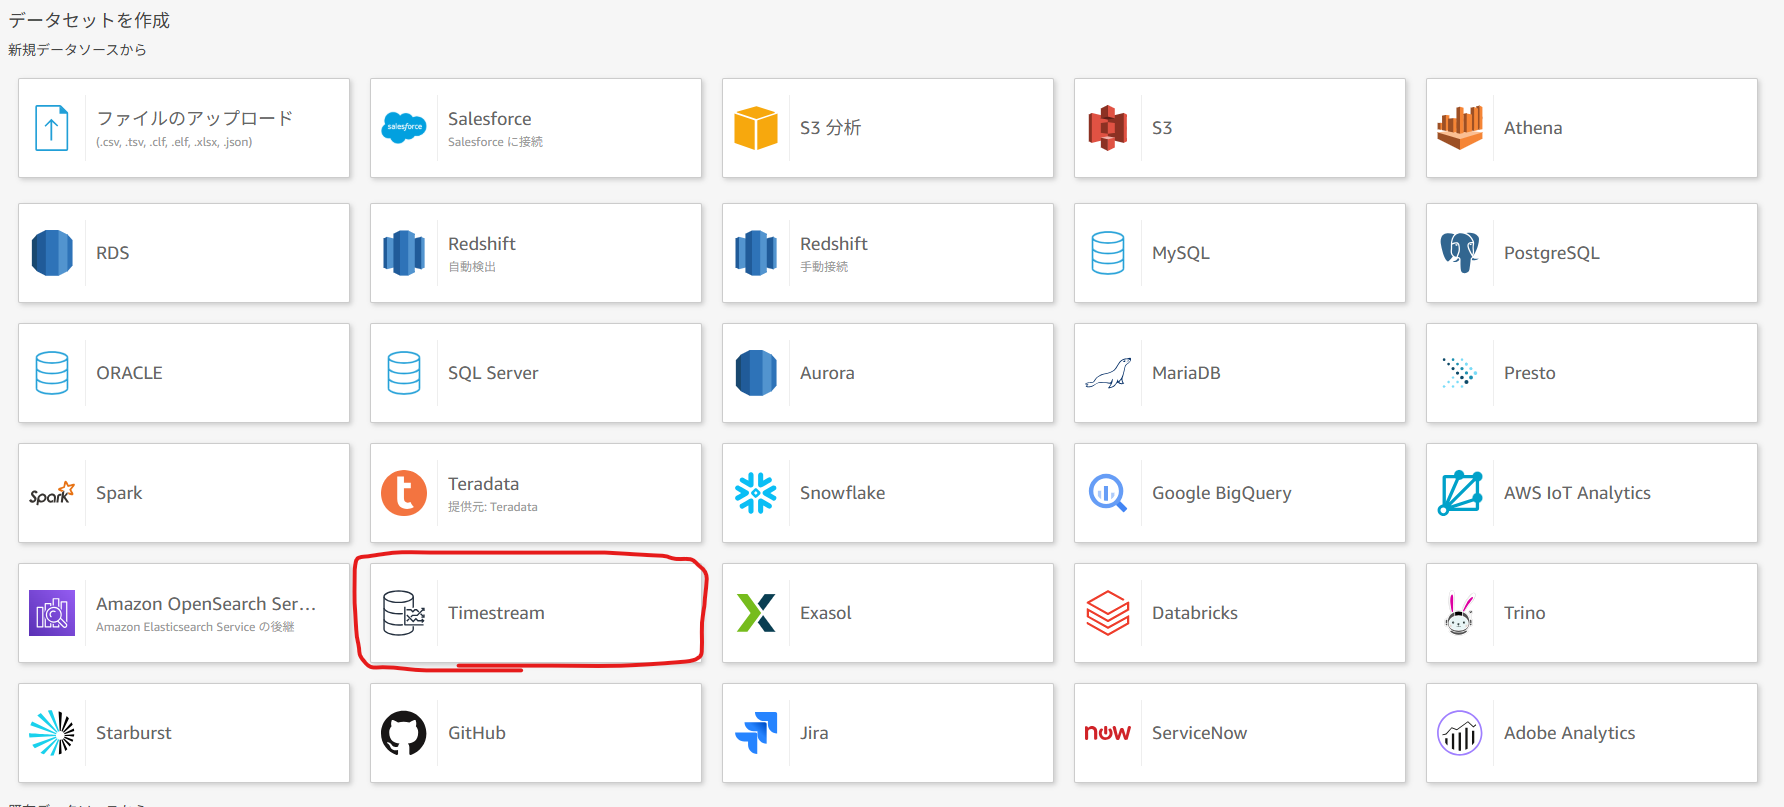
Task: Click the 手動接続 subtitle under Redshift
Action: [x=824, y=267]
